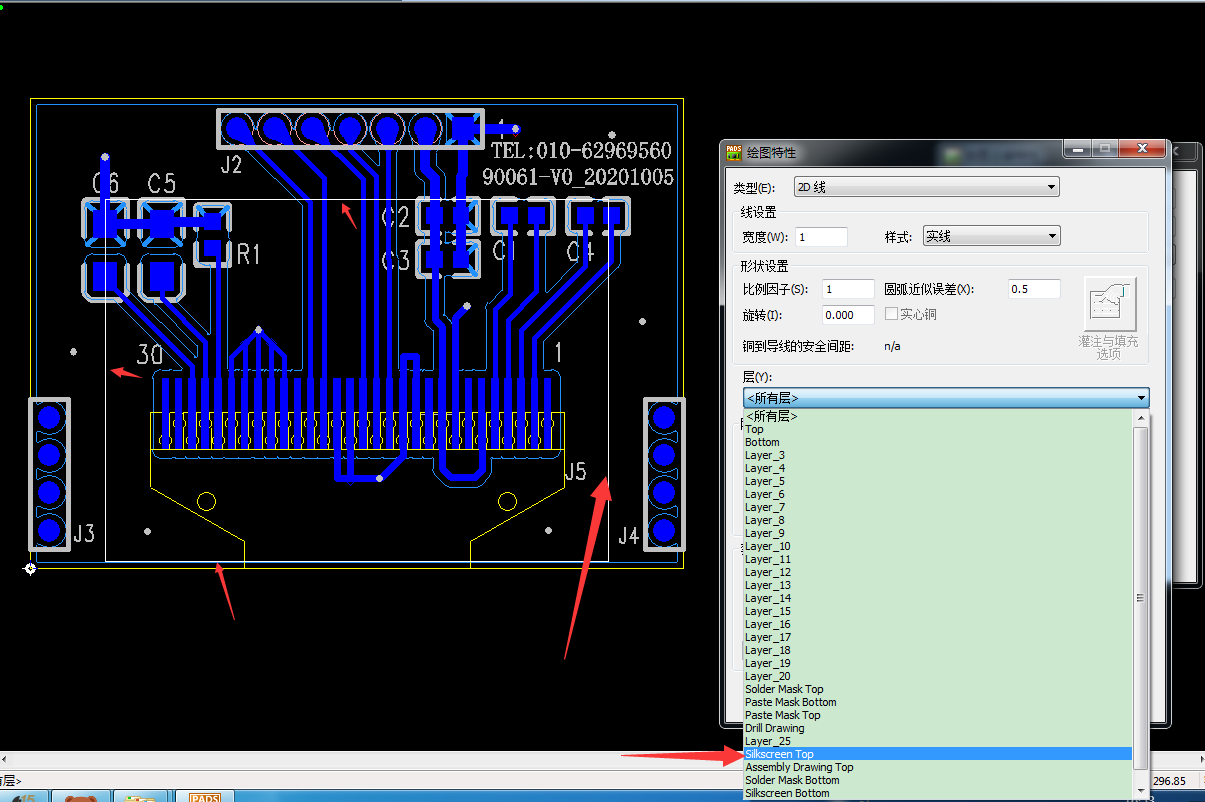
Task: Select Silkscreen Top from the layer list
Action: click(x=780, y=754)
